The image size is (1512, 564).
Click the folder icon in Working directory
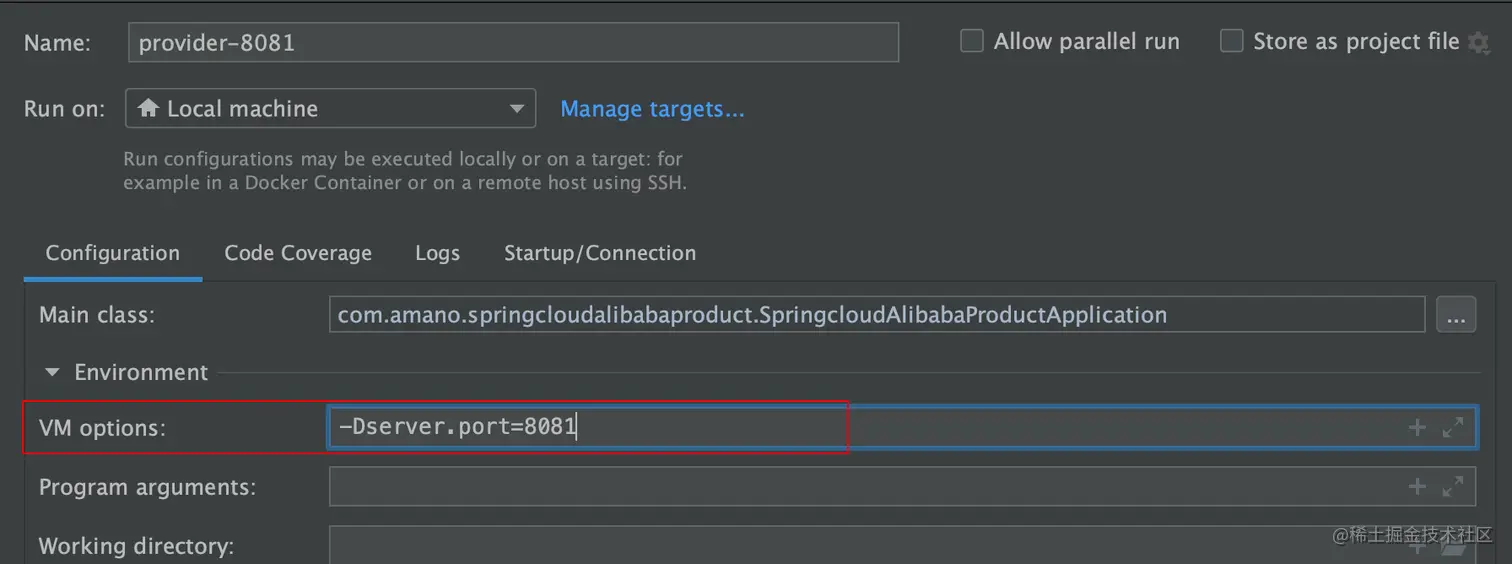coord(1453,547)
